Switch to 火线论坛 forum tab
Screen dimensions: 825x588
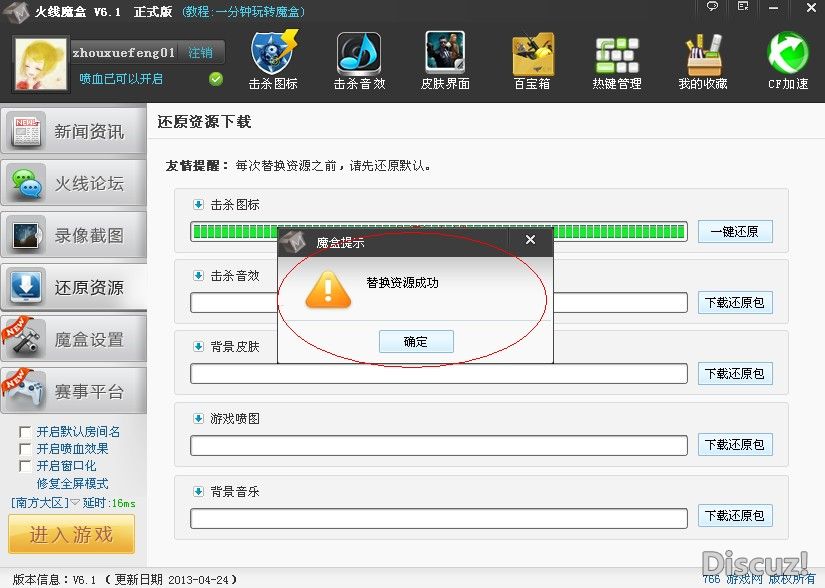pos(74,183)
